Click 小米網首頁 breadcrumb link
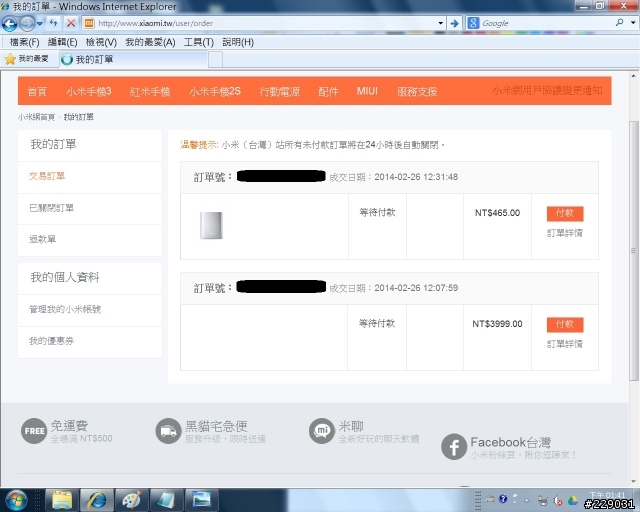This screenshot has width=640, height=512. click(36, 117)
